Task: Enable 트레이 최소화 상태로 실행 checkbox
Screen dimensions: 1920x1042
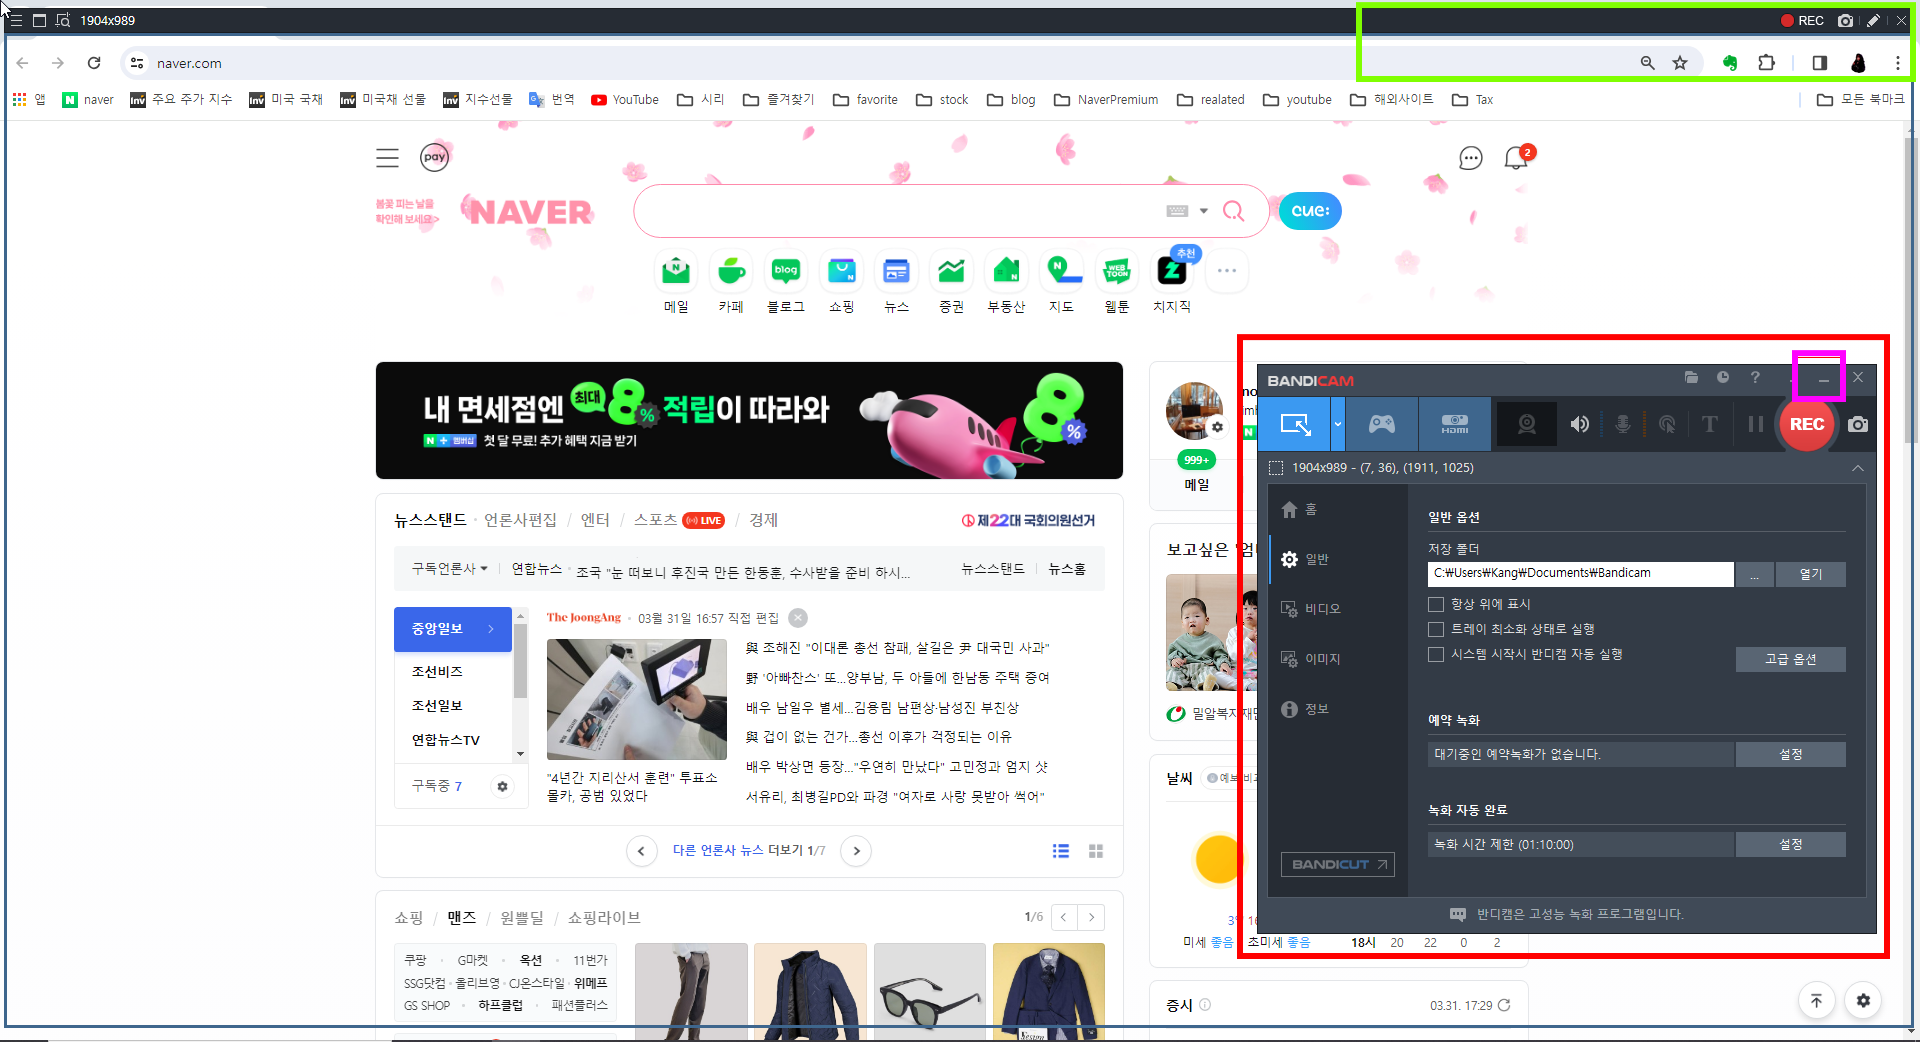Action: pos(1436,629)
